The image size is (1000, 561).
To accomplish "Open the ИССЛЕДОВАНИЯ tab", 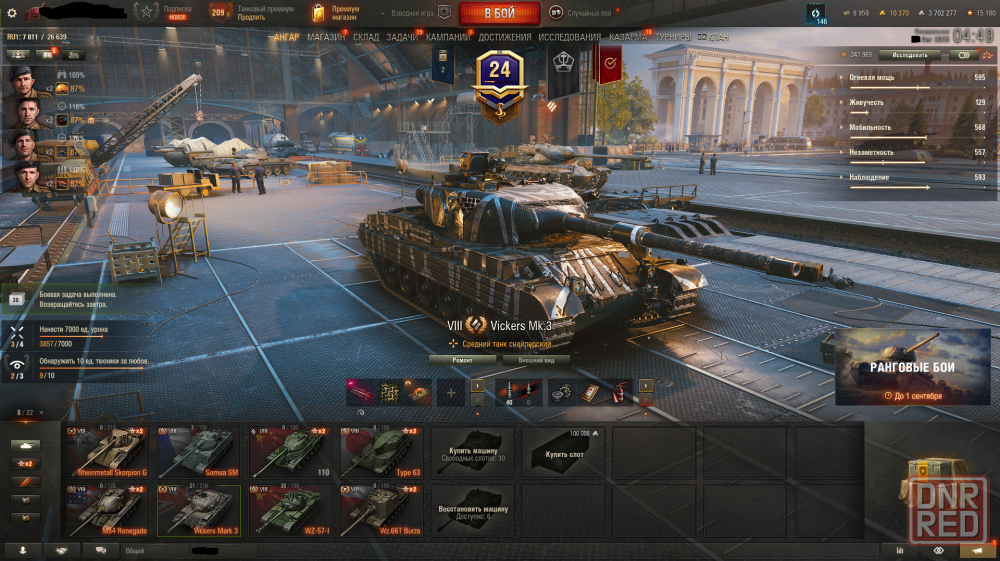I will [570, 37].
